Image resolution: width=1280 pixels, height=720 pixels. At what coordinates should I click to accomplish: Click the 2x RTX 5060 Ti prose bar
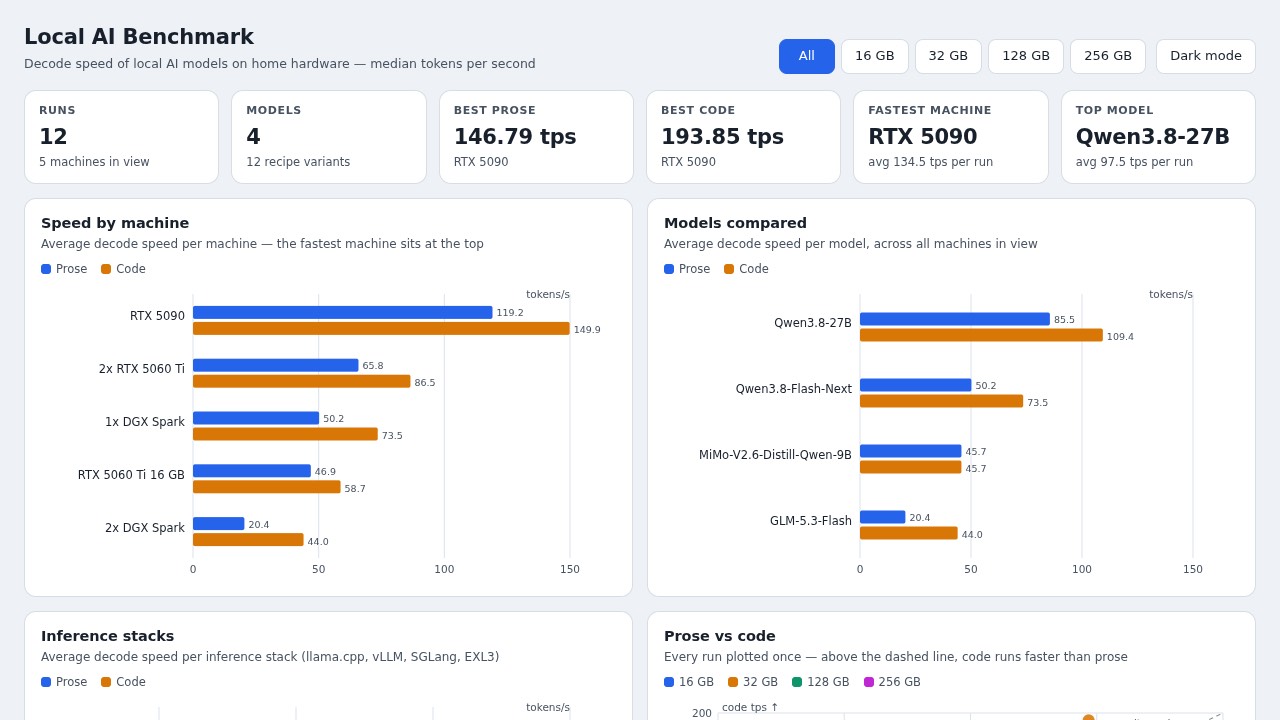point(276,366)
